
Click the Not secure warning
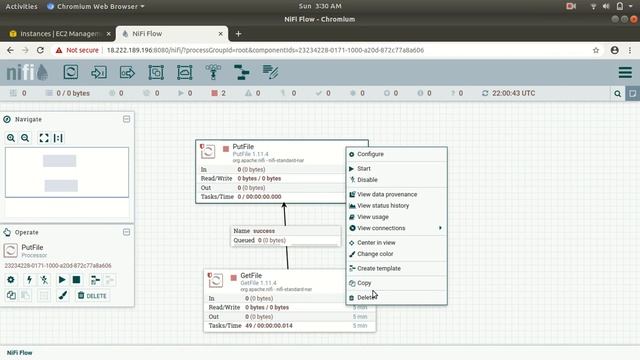(77, 50)
